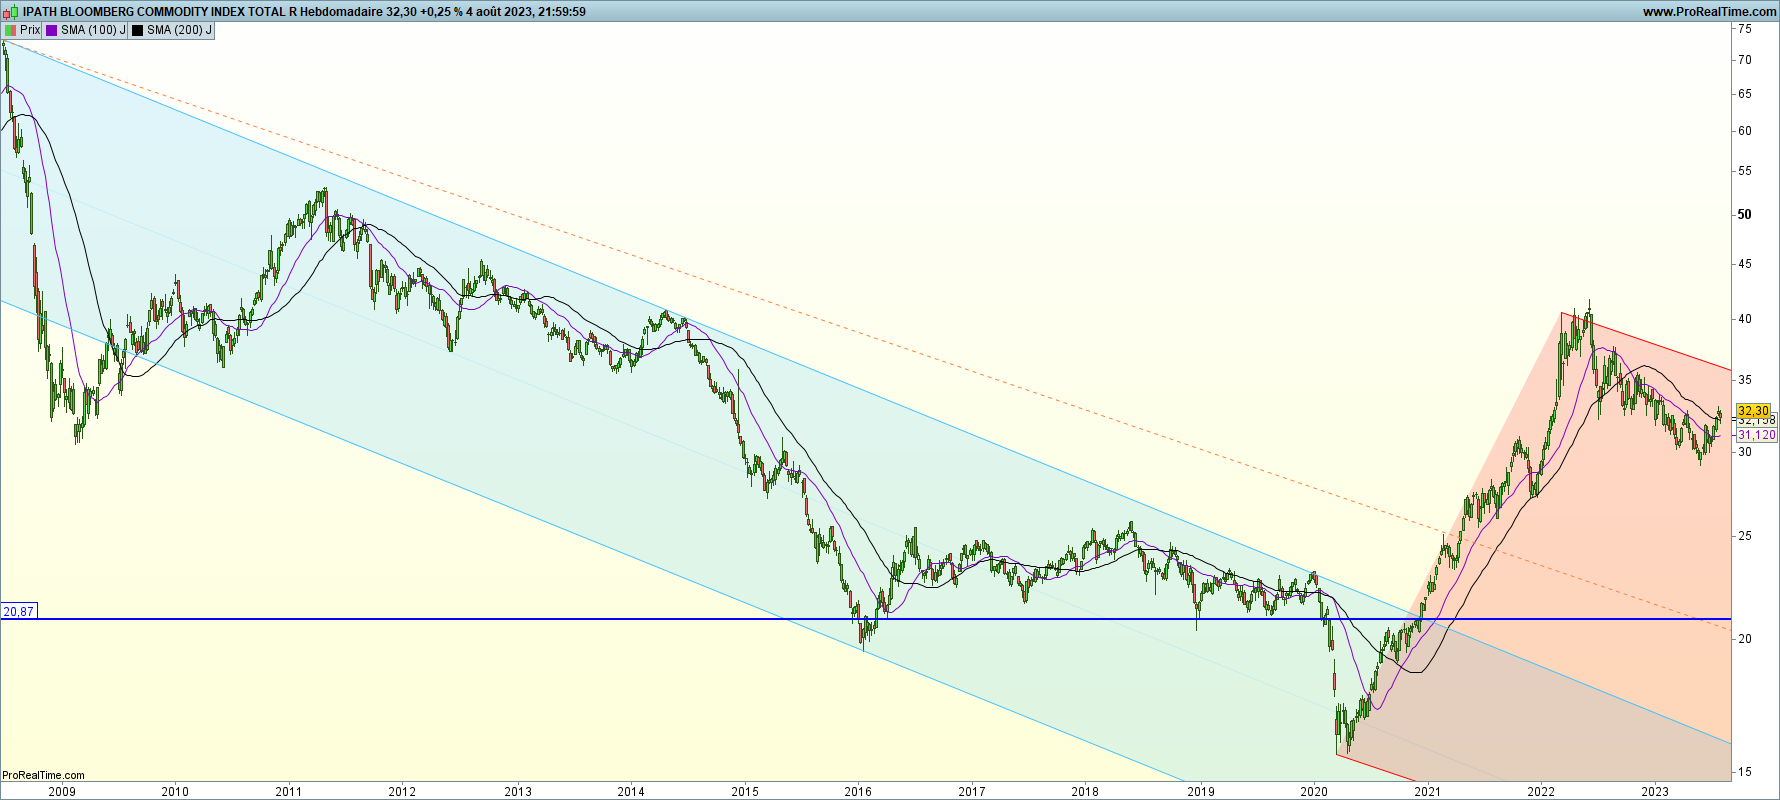Select the SMA (100) J legend button

(x=86, y=30)
